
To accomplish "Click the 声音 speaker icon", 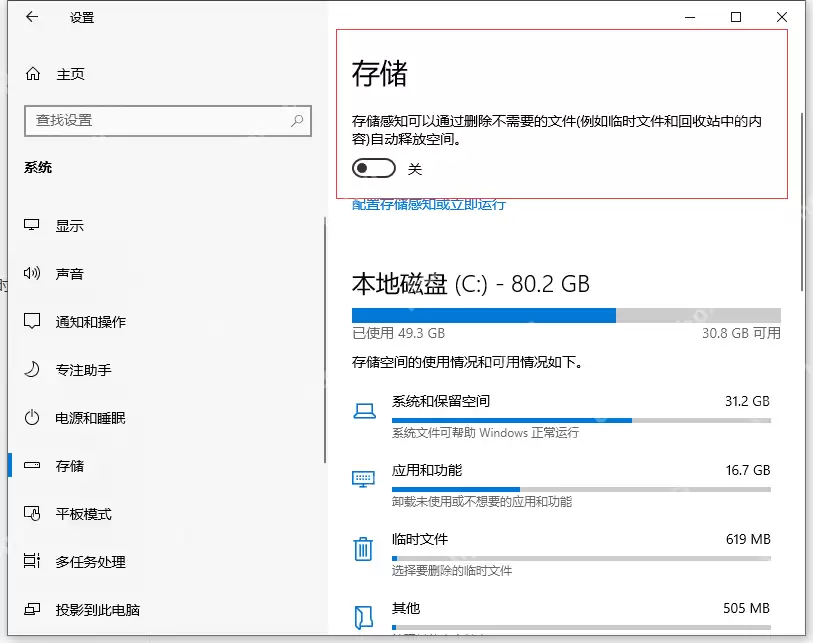I will (x=28, y=273).
